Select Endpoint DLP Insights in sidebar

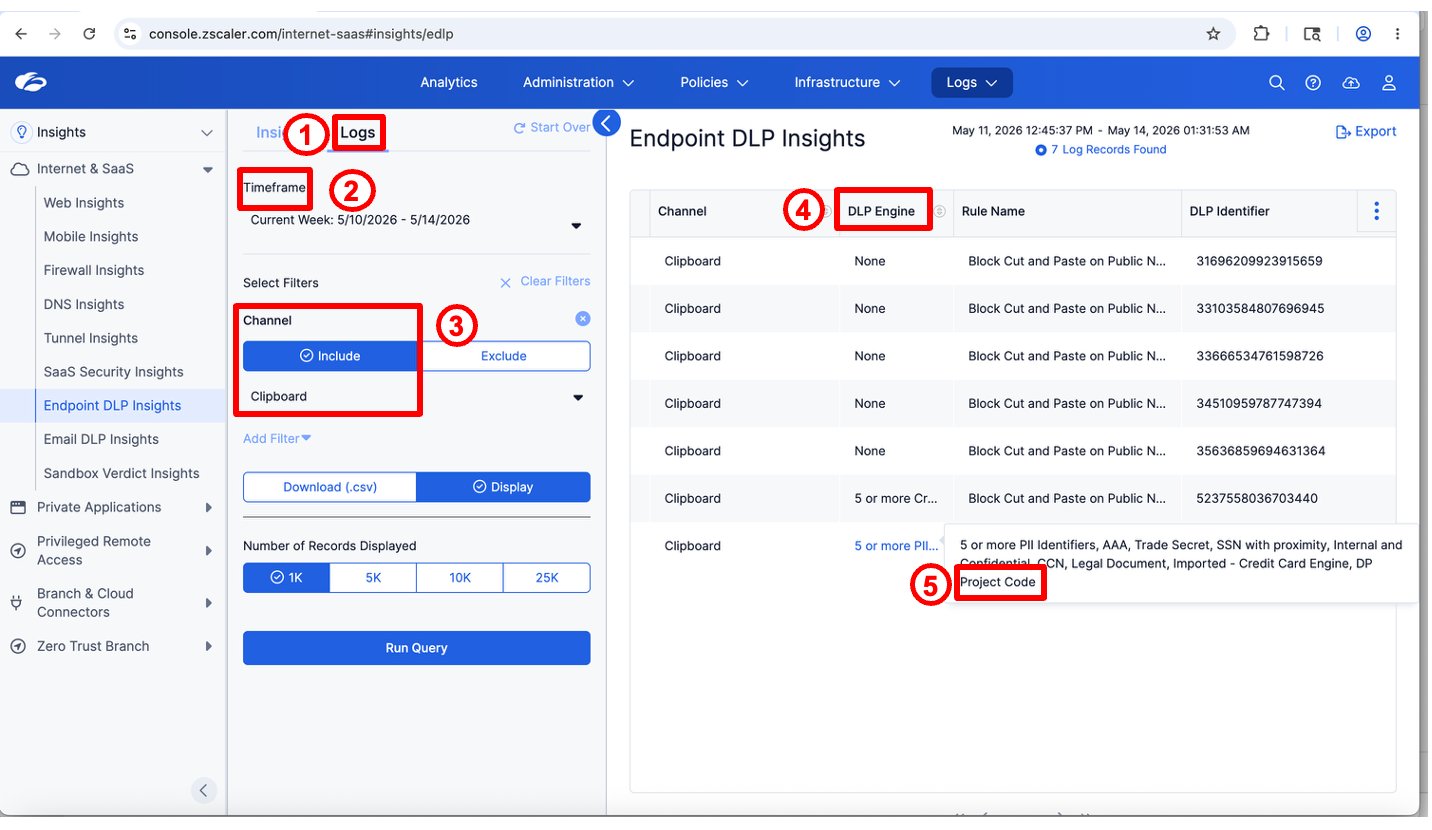(113, 405)
